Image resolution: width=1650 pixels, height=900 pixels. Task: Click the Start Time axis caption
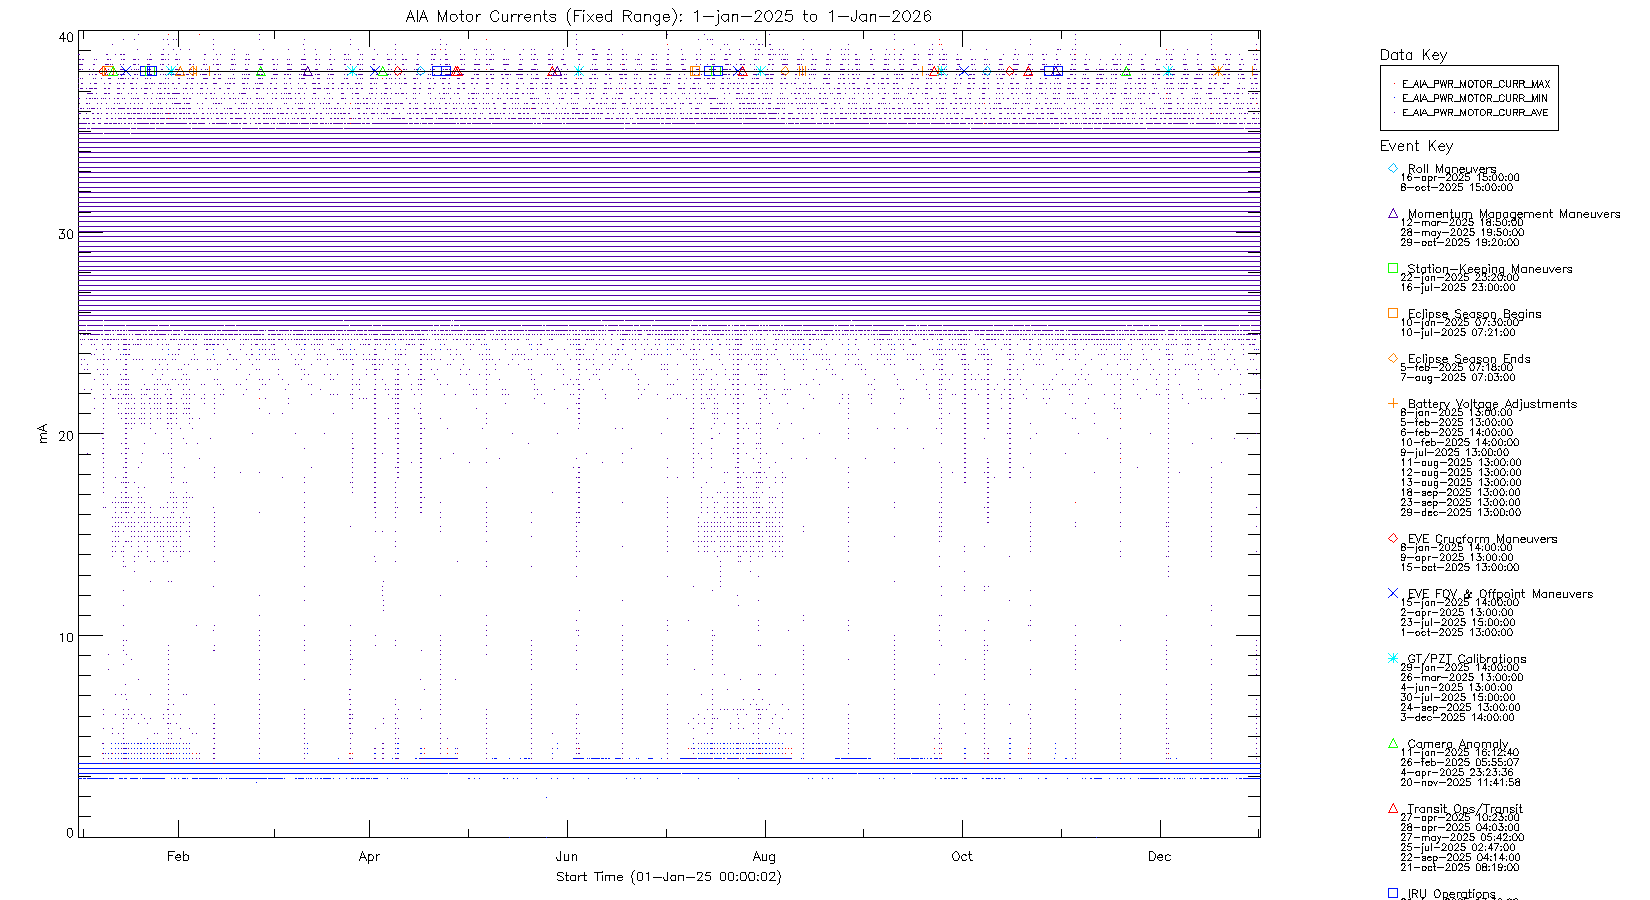click(x=668, y=876)
